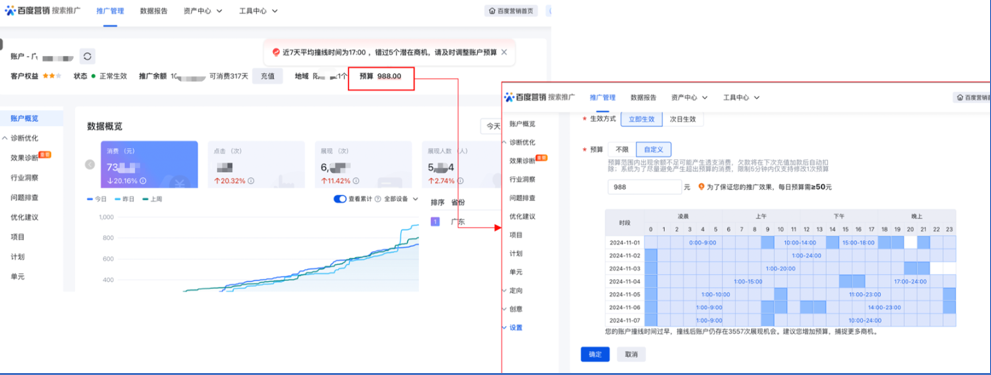Expand the 资产中心 menu in left window
The image size is (991, 375).
(x=203, y=11)
